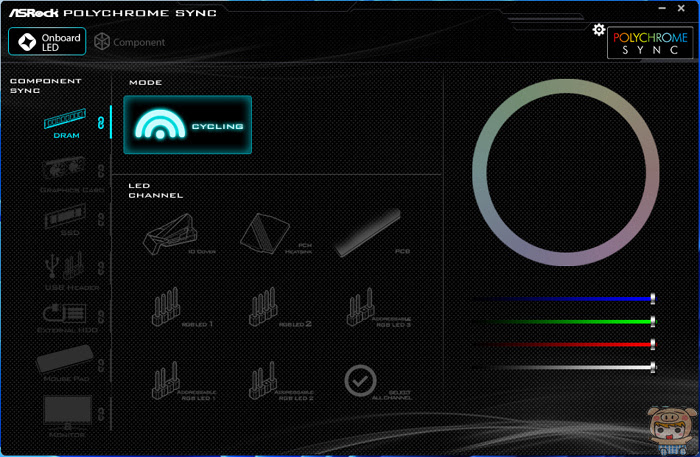Open settings via the gear icon
This screenshot has width=700, height=457.
click(x=599, y=30)
